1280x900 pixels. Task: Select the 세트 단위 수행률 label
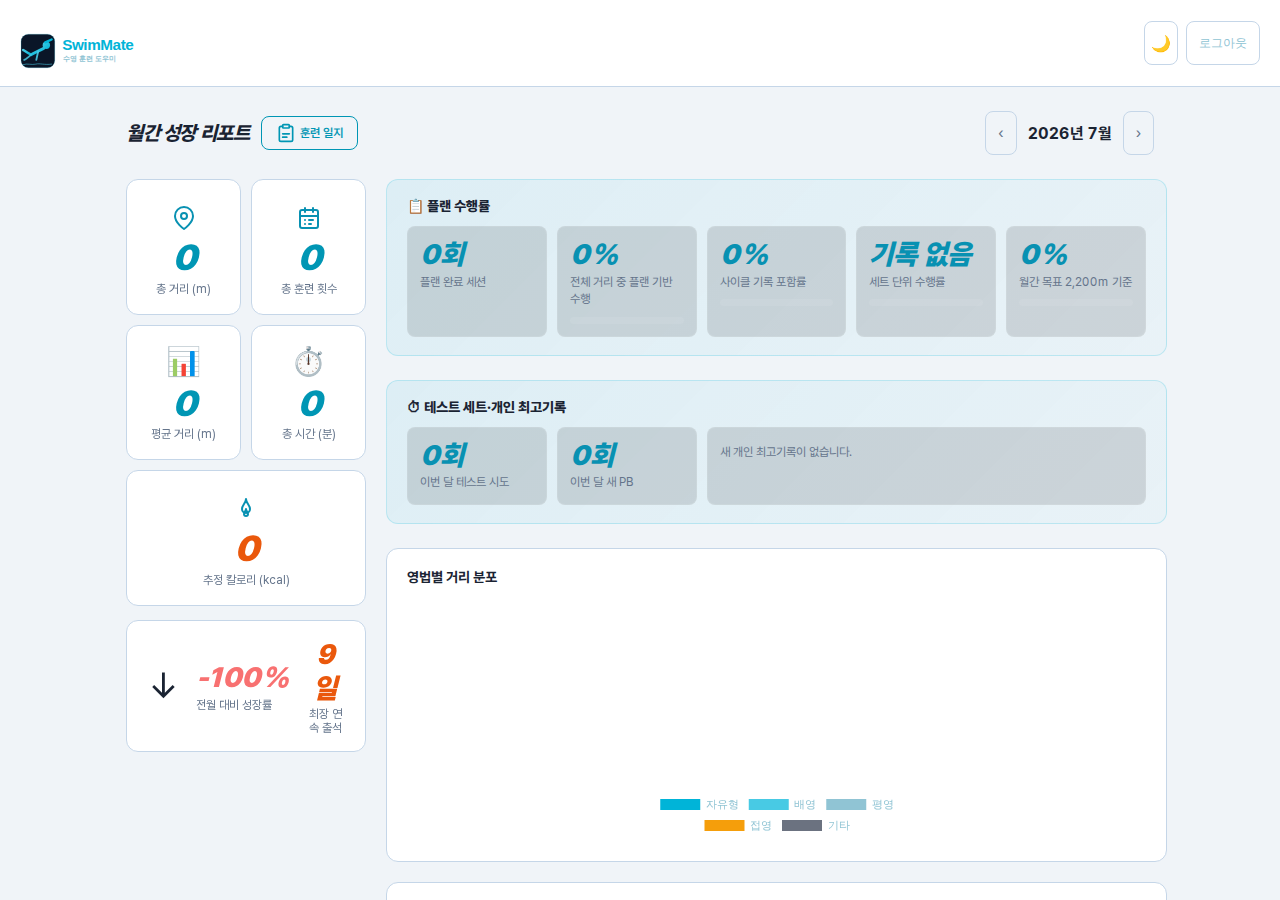(907, 282)
